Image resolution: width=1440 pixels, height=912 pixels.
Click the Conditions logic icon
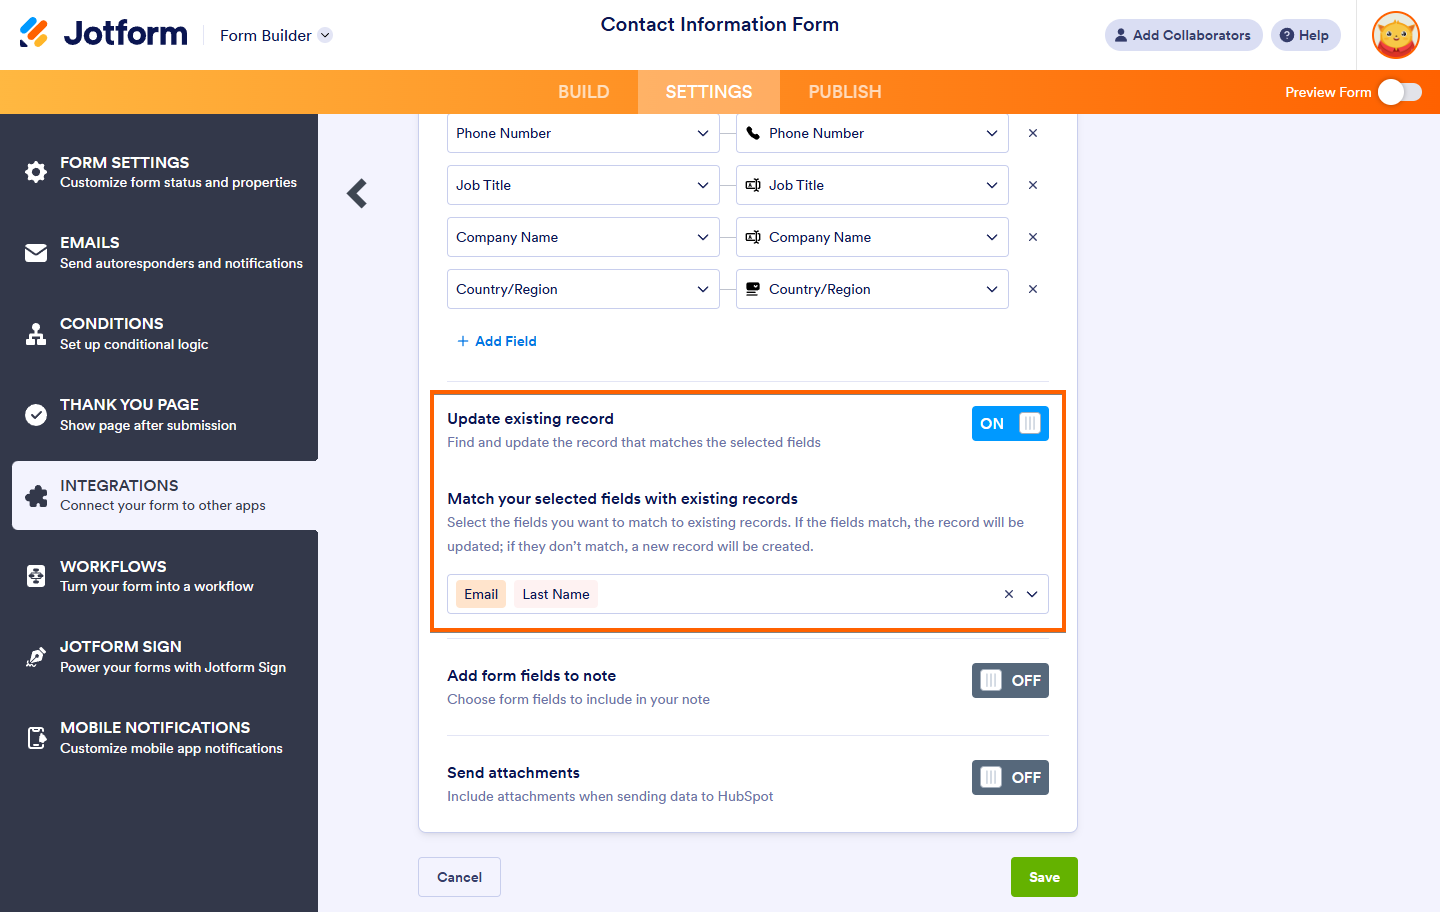[36, 334]
